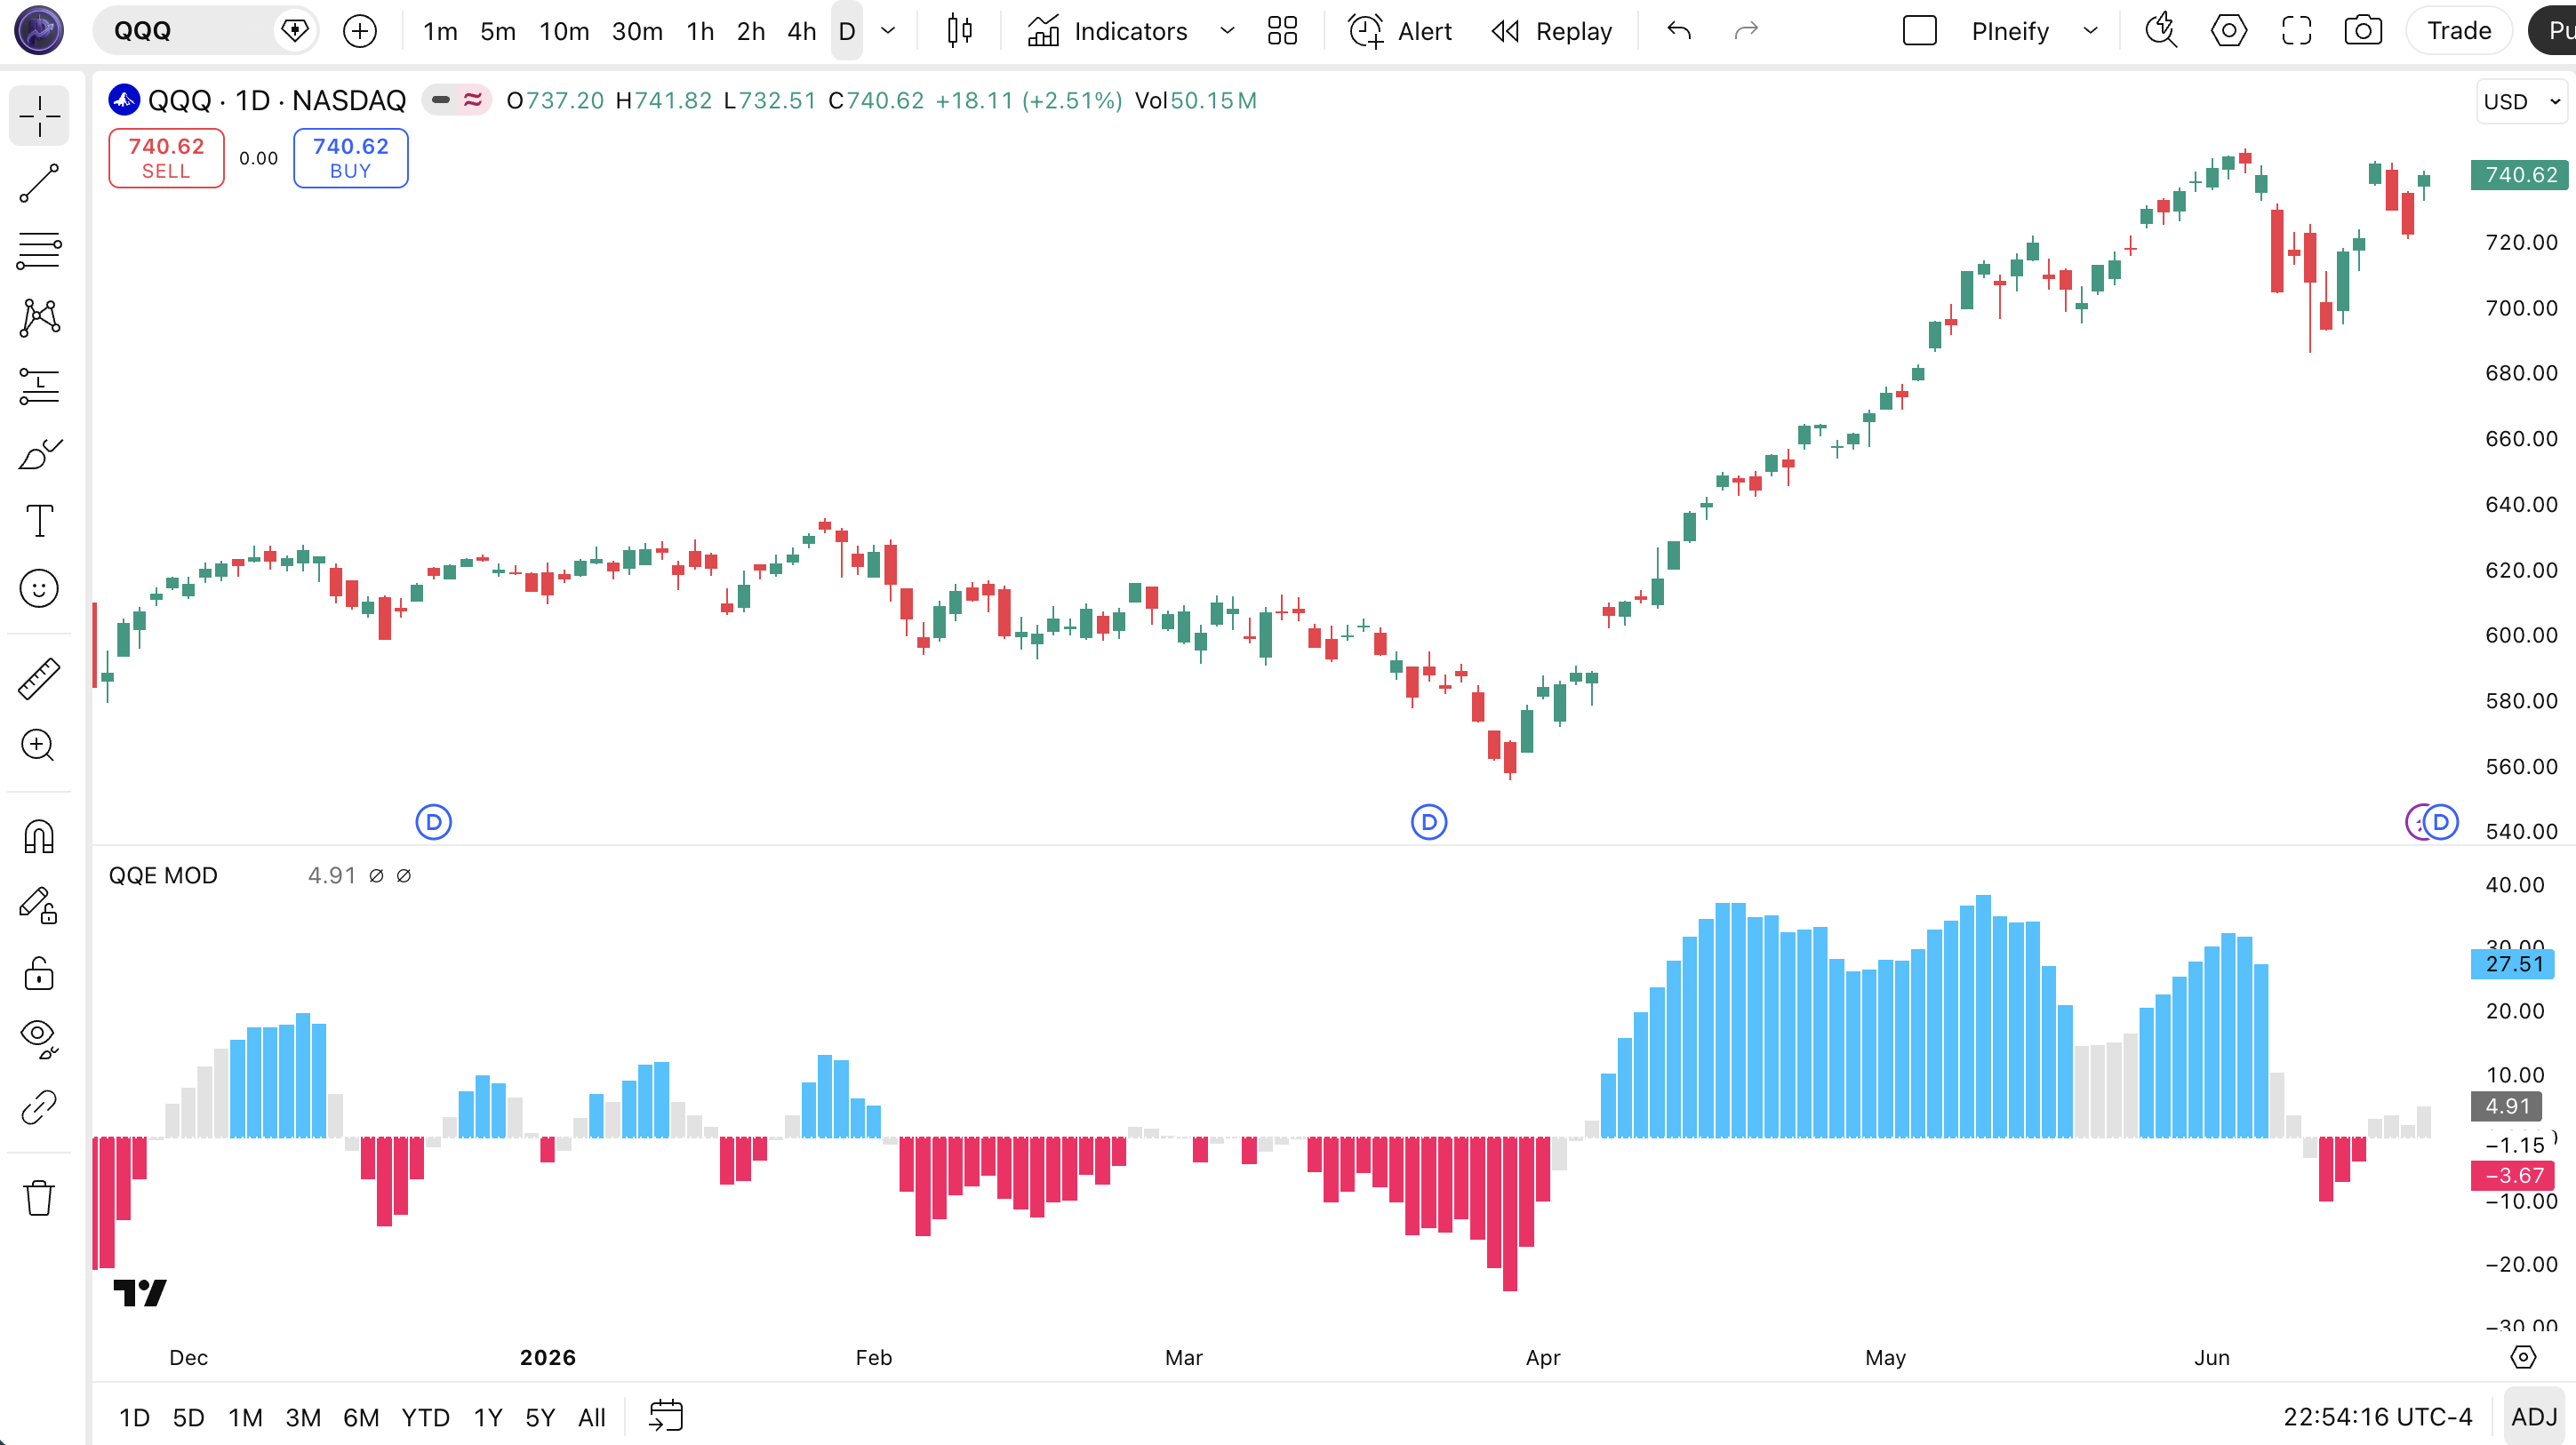Enter fullscreen mode
Viewport: 2576px width, 1445px height.
pos(2297,31)
